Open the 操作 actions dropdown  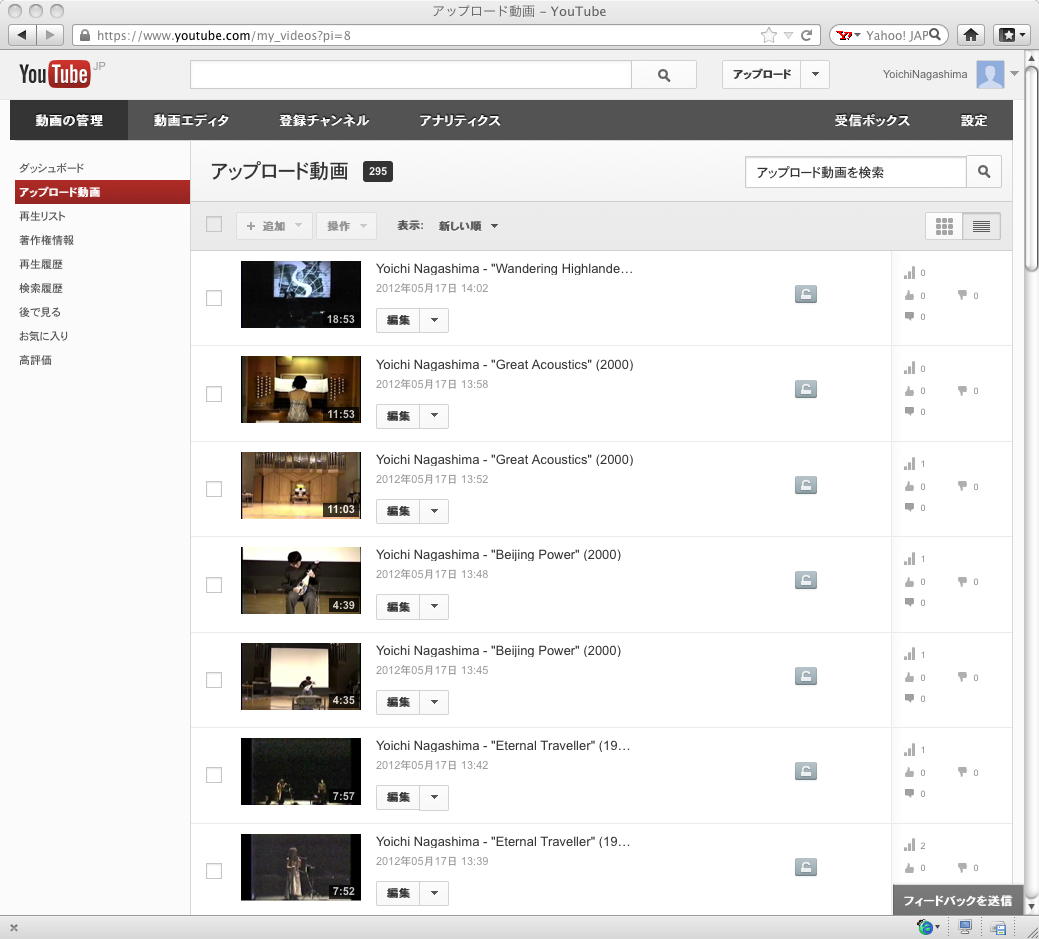click(347, 226)
